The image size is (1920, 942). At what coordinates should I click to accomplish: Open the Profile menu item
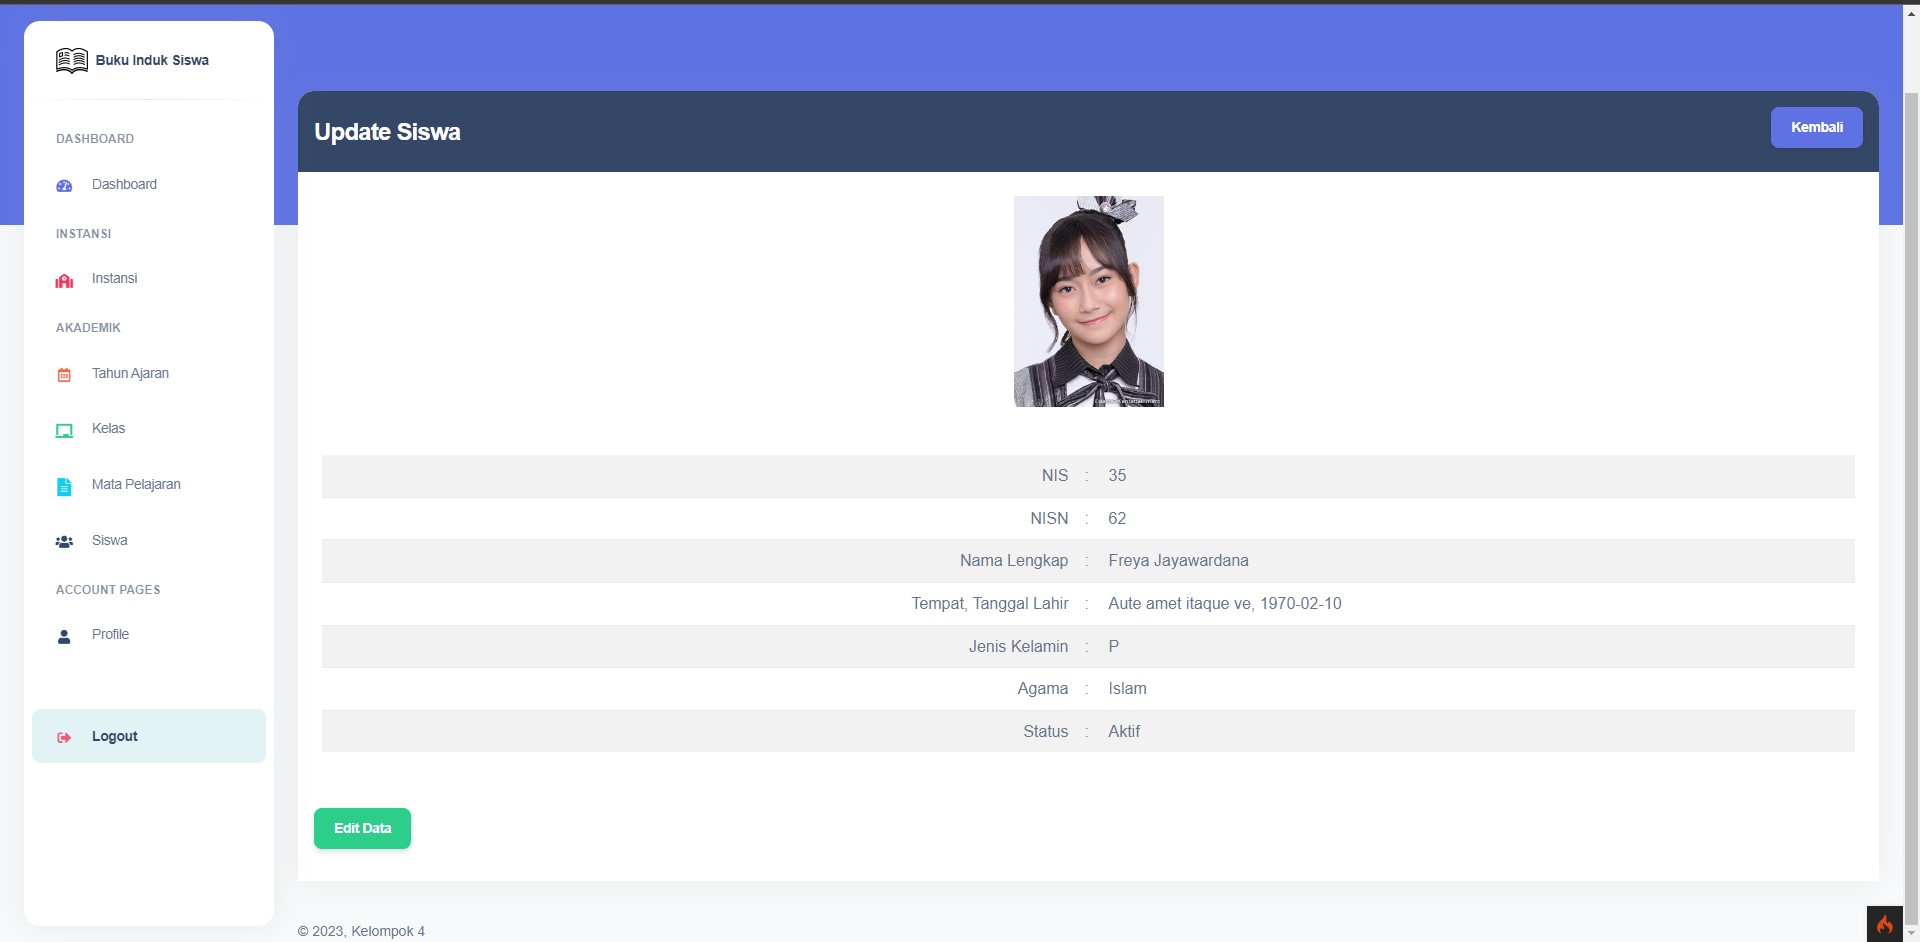point(110,635)
